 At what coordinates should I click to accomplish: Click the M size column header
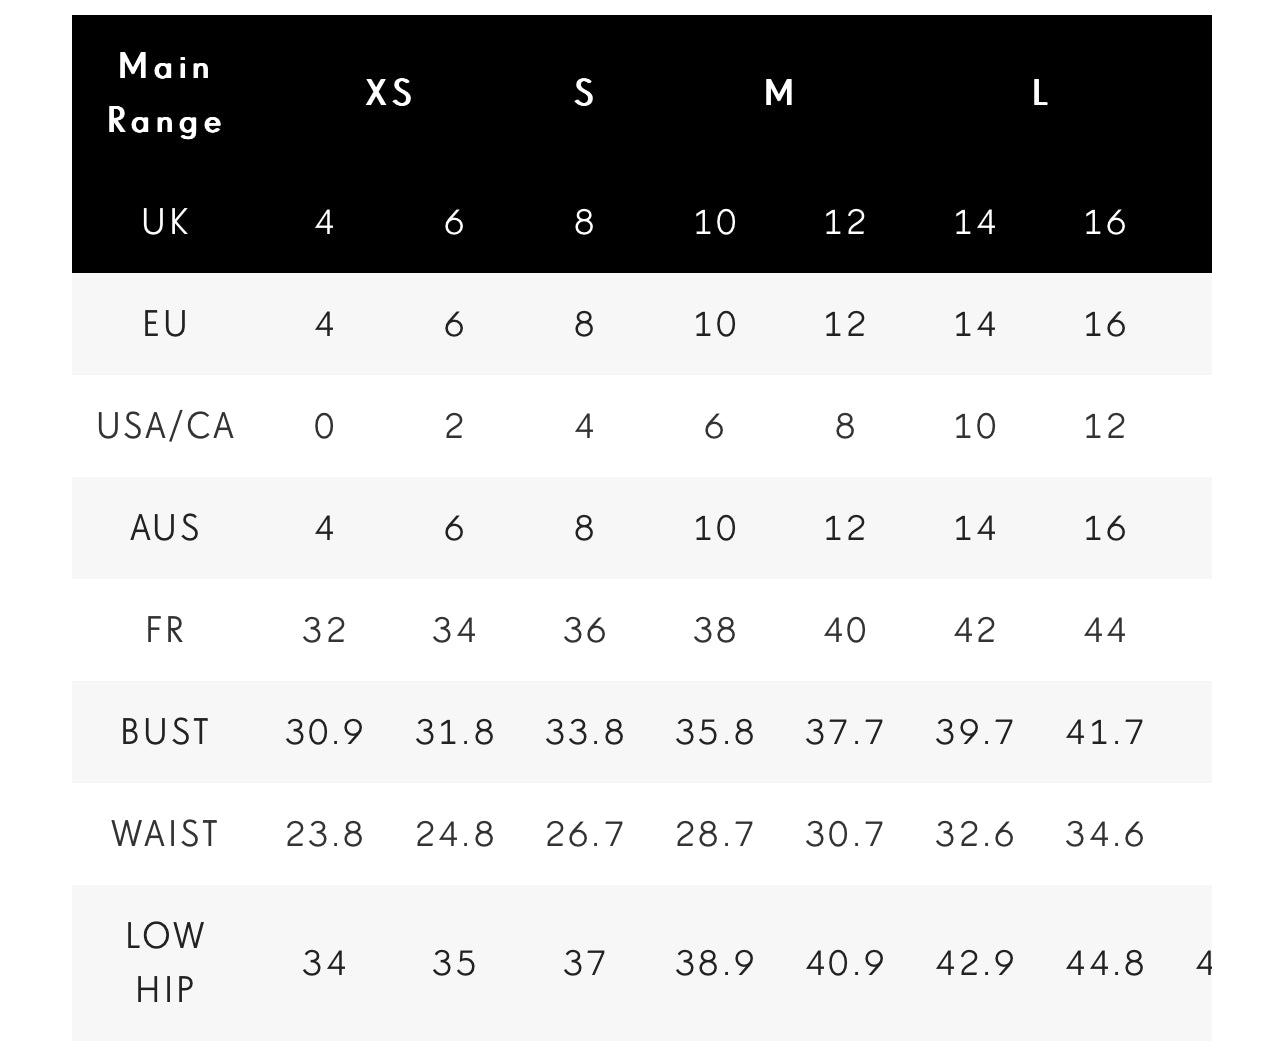779,93
